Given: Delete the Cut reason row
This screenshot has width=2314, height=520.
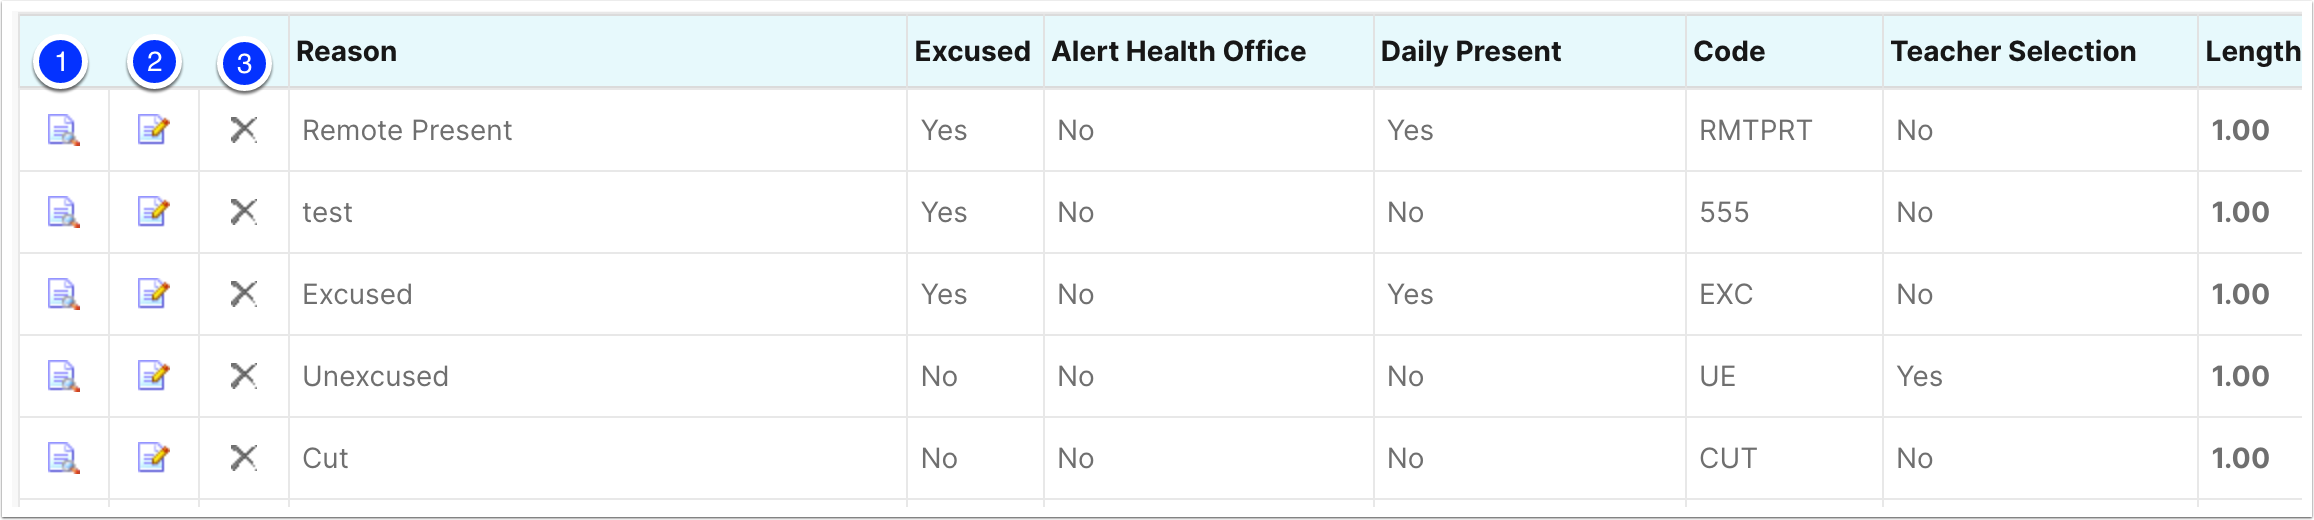Looking at the screenshot, I should click(x=244, y=458).
